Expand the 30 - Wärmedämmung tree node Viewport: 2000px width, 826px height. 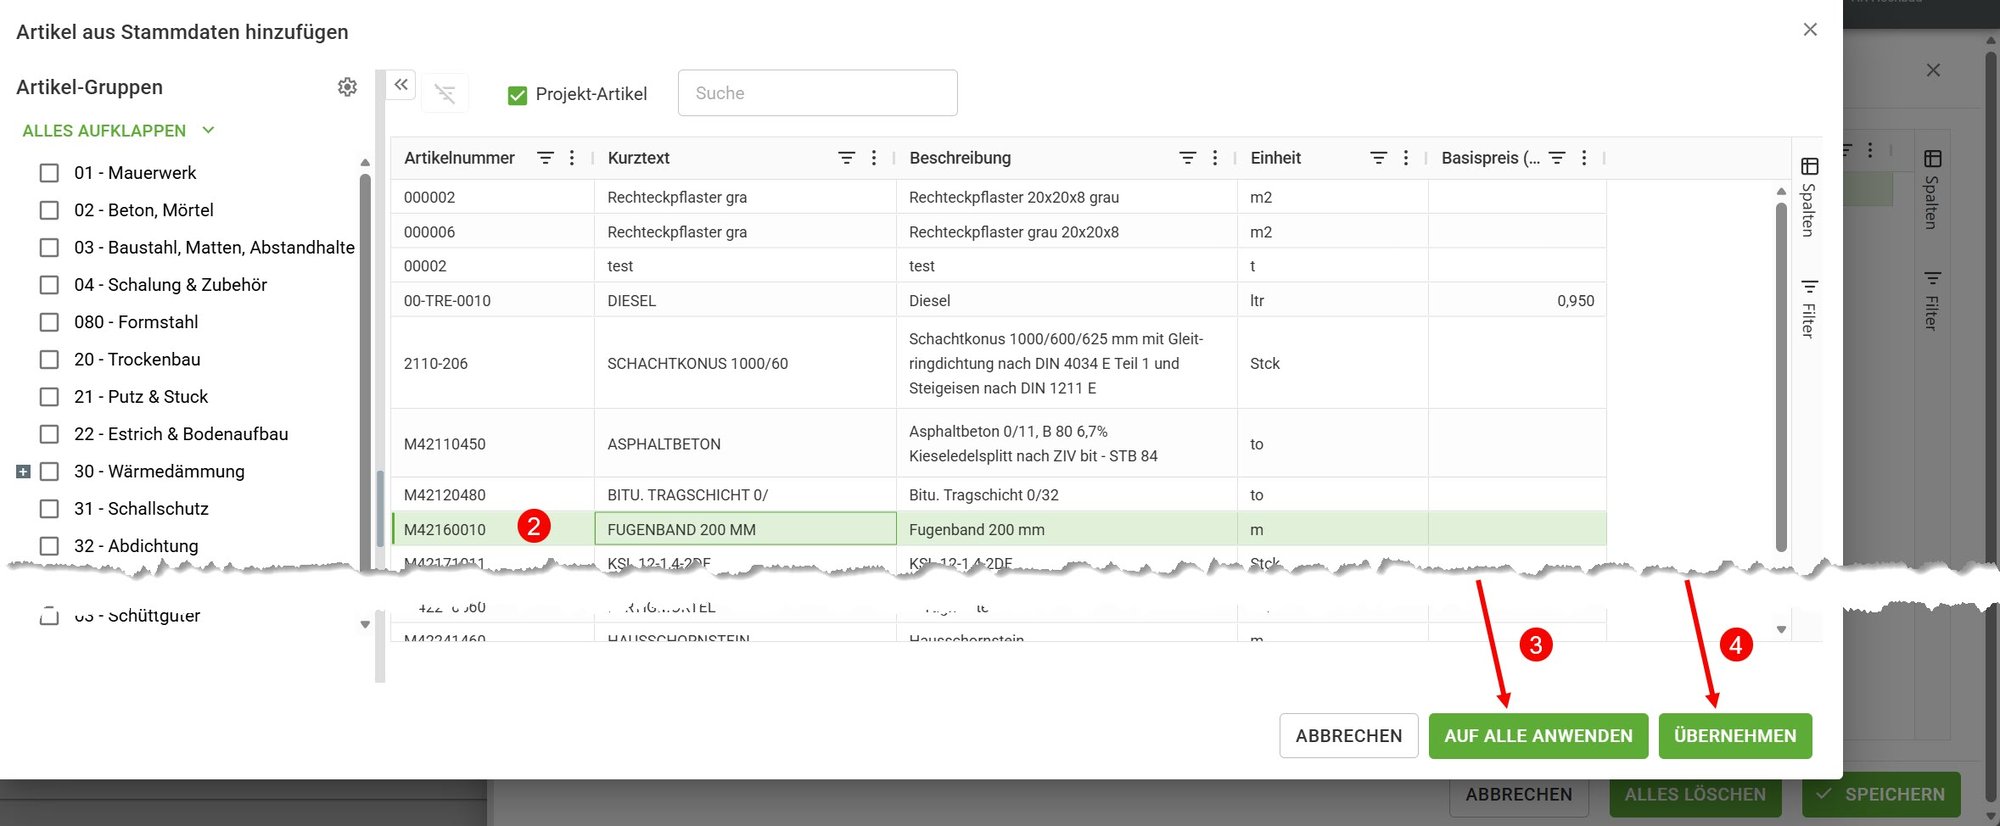pos(23,471)
